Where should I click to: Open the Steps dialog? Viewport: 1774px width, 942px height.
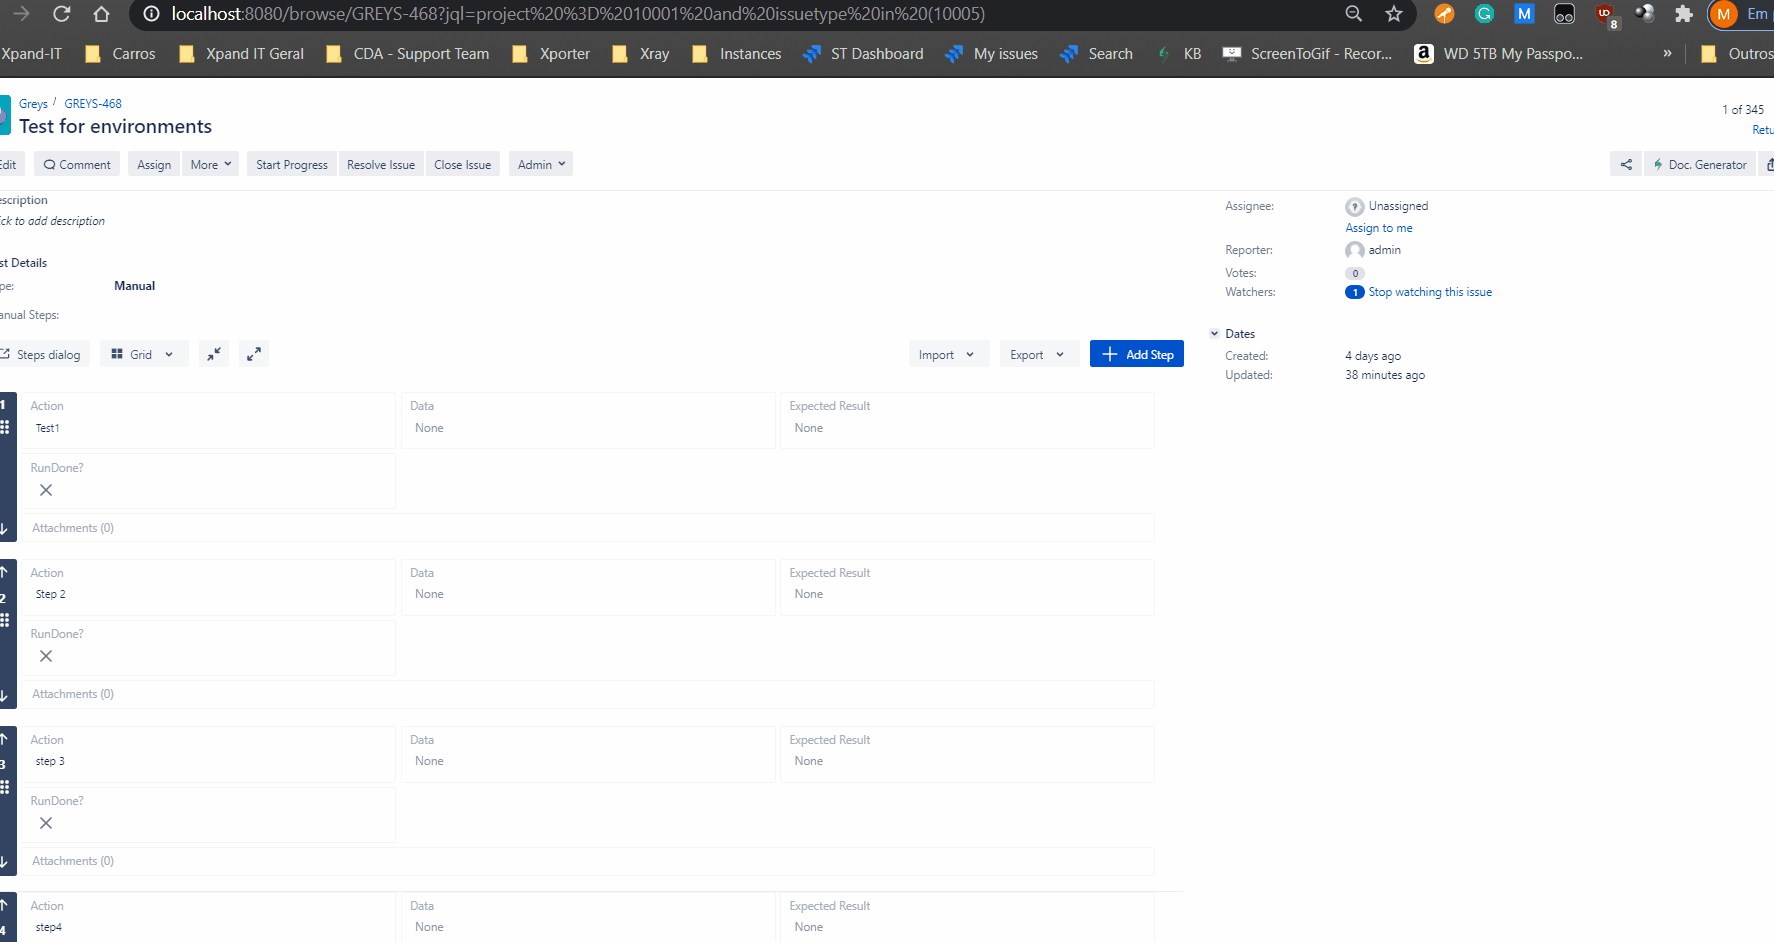pos(44,354)
